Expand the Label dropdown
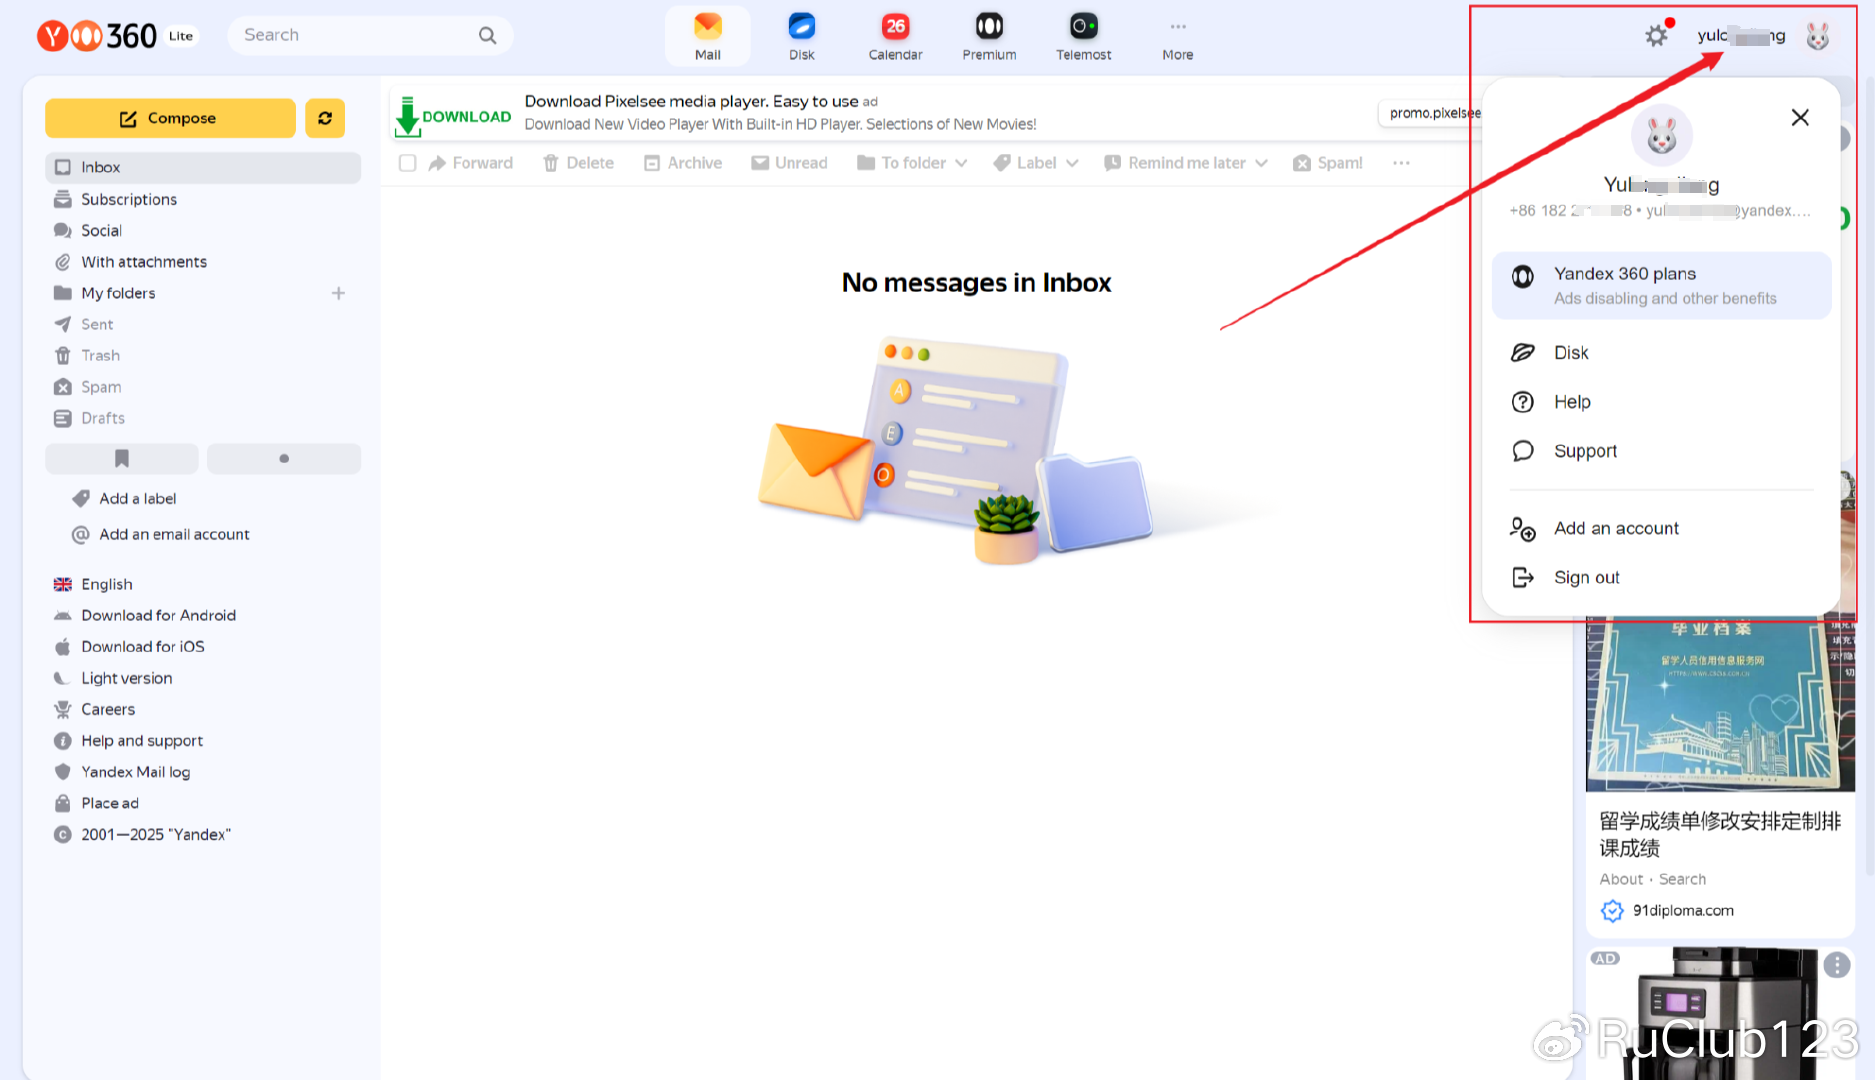The image size is (1875, 1080). pos(1035,163)
